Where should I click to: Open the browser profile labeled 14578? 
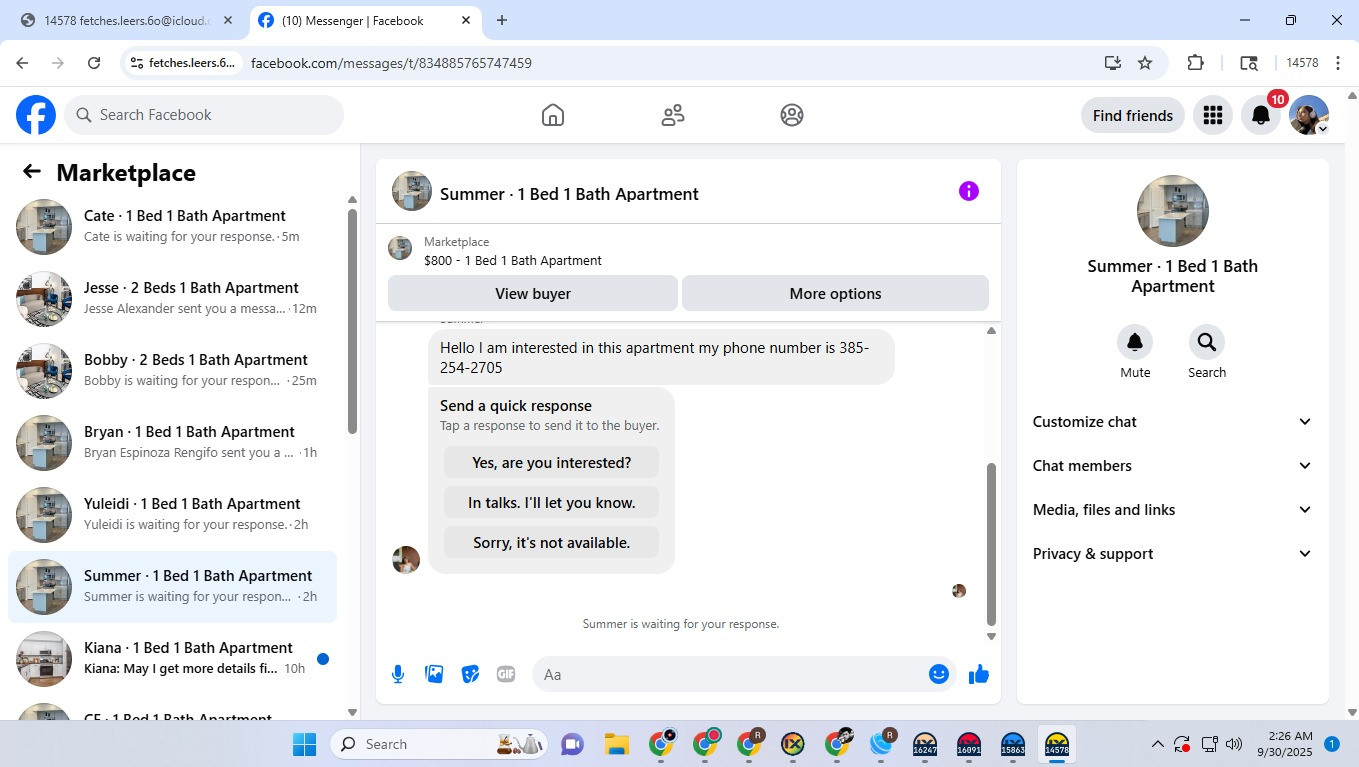(1302, 63)
